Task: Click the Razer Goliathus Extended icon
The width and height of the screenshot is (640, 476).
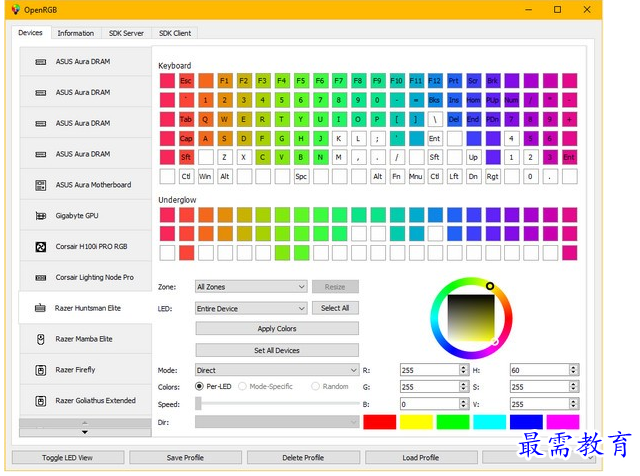Action: [x=40, y=401]
